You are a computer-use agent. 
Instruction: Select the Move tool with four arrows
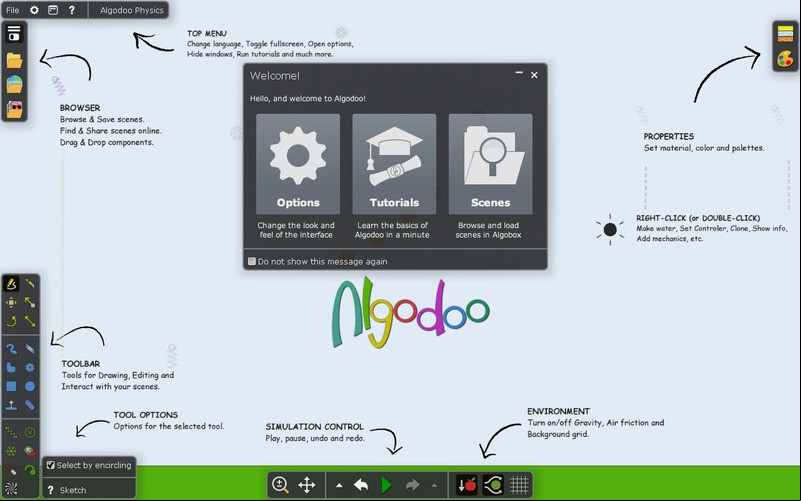click(x=11, y=302)
